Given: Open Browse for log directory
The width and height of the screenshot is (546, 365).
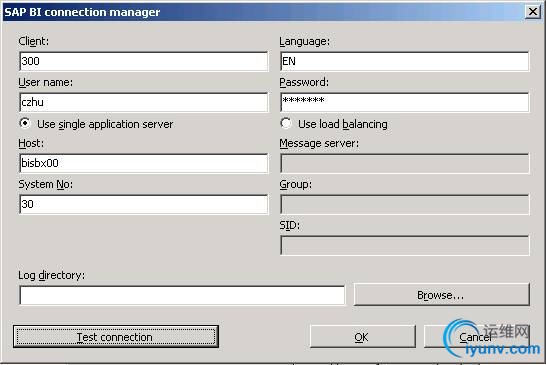Looking at the screenshot, I should coord(442,295).
